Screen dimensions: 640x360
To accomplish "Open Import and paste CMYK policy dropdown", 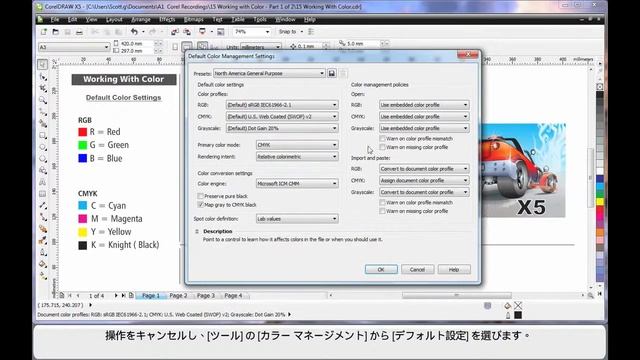I will tap(424, 180).
